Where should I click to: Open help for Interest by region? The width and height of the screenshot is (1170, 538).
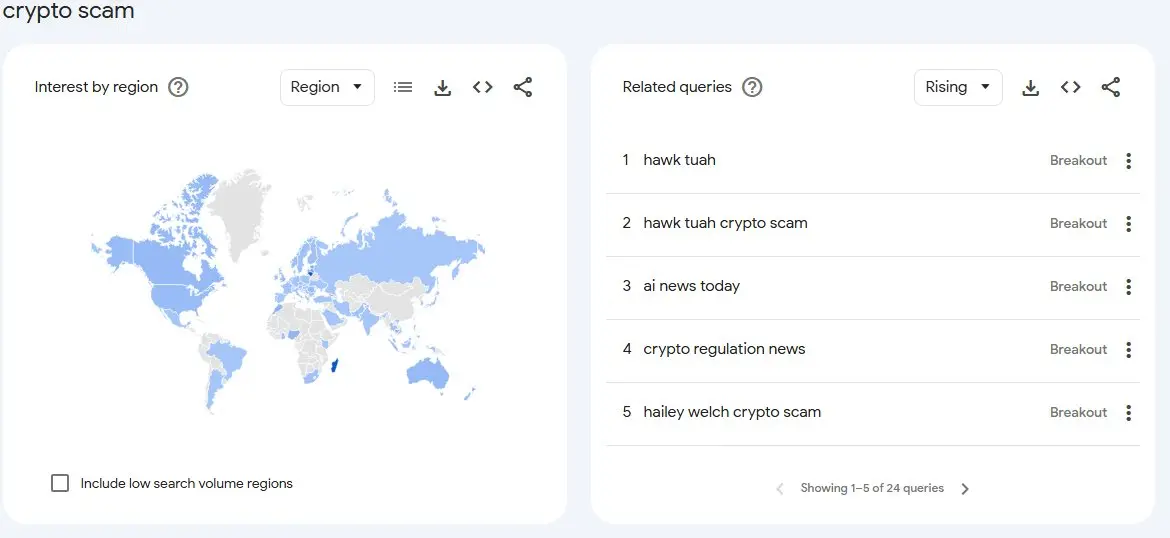pyautogui.click(x=178, y=87)
